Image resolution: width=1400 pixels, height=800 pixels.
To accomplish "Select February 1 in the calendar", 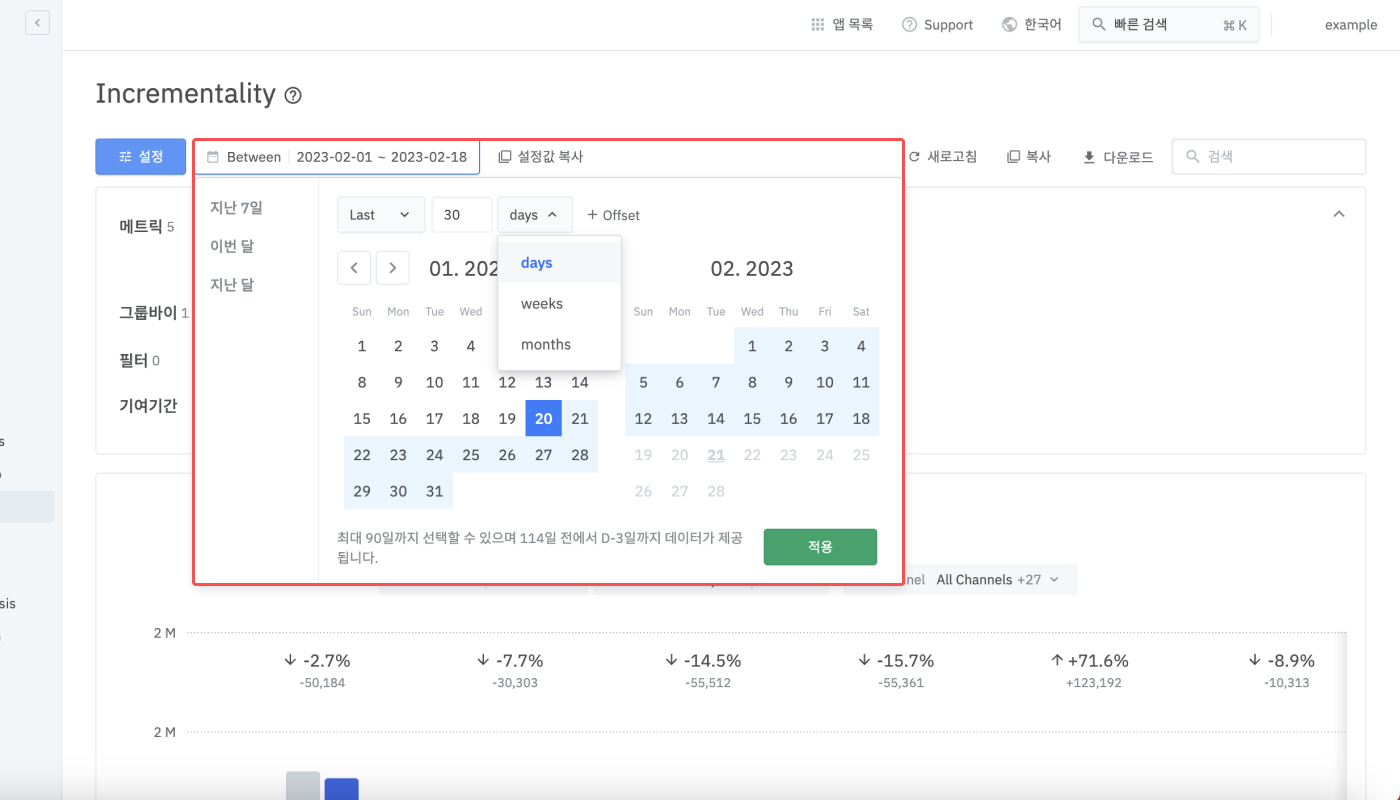I will pyautogui.click(x=752, y=347).
